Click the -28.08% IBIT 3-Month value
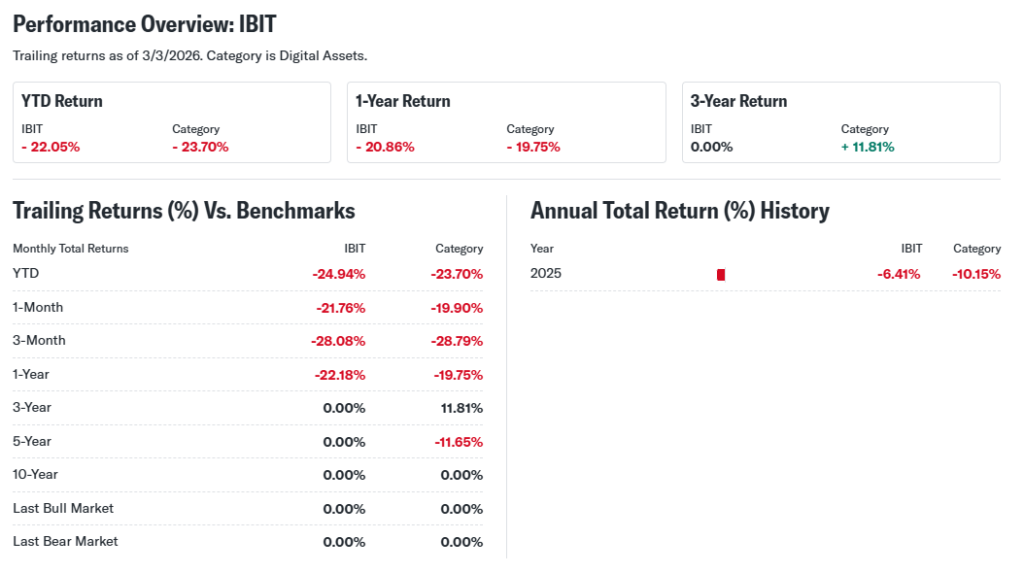 [338, 341]
